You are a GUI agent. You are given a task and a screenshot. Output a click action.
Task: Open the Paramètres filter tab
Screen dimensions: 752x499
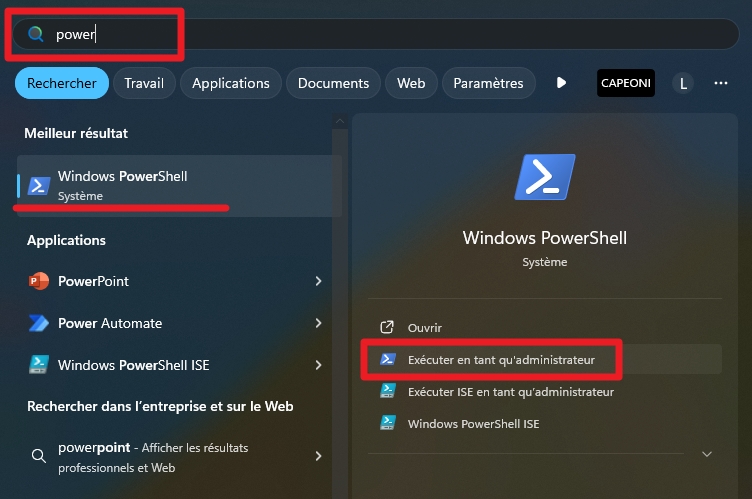(488, 83)
